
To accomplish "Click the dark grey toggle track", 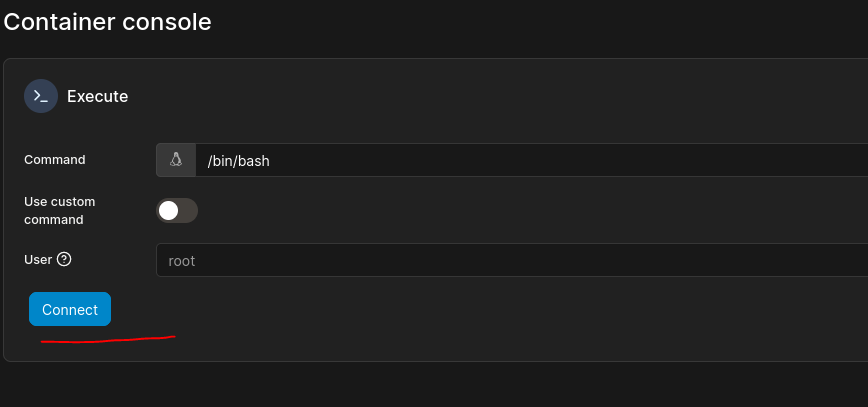I will 189,210.
